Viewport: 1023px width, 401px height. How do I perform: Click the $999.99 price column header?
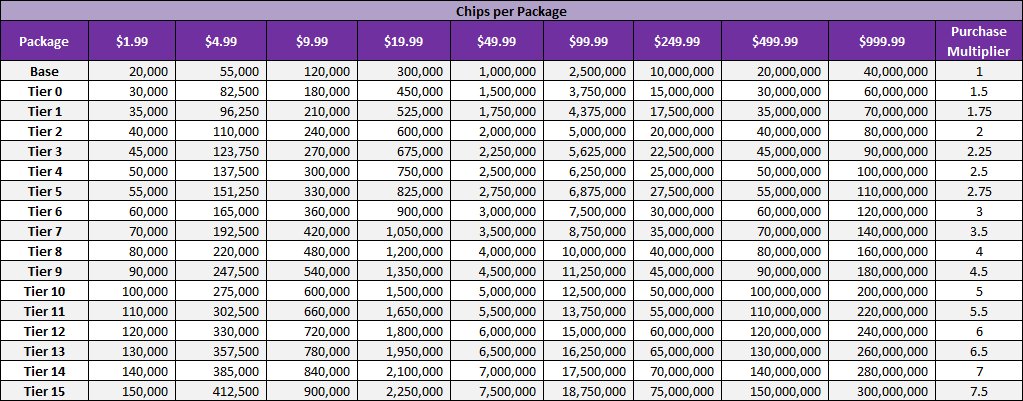[881, 42]
